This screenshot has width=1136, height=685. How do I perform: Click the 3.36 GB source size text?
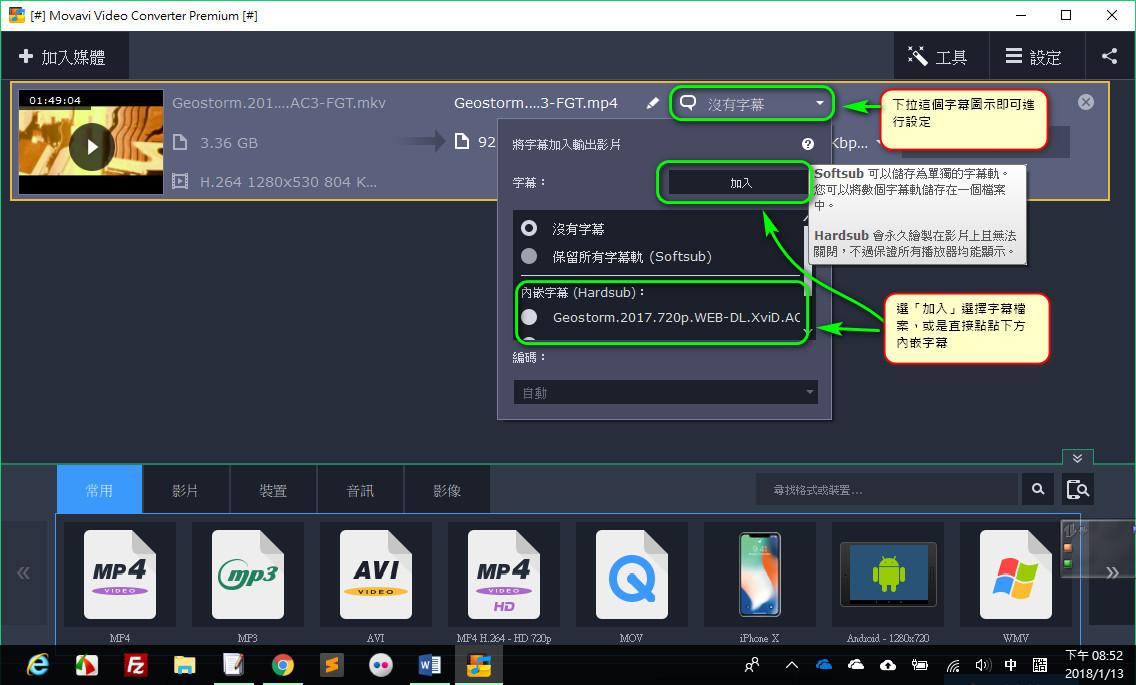pos(229,143)
